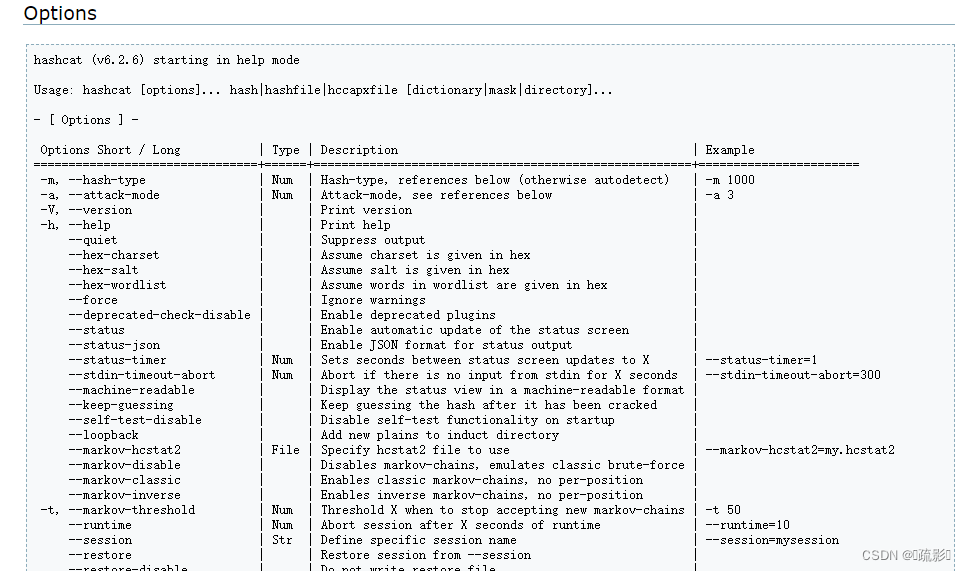Click the '--markov-inverse' option
Image resolution: width=966 pixels, height=571 pixels.
(124, 495)
